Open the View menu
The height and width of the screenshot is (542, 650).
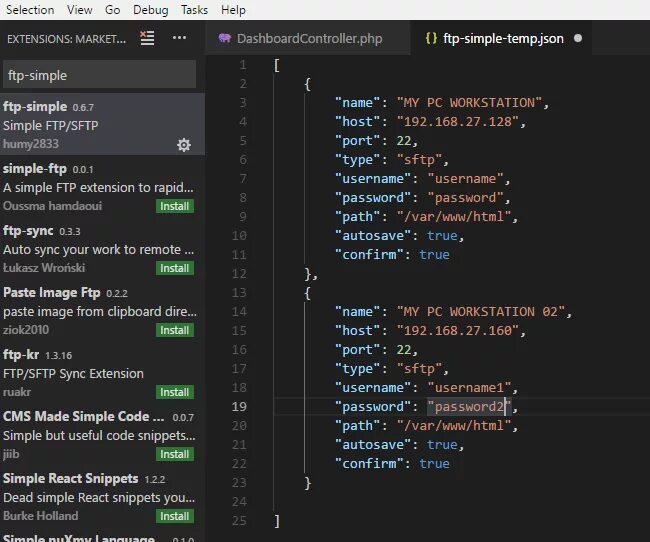pyautogui.click(x=80, y=10)
